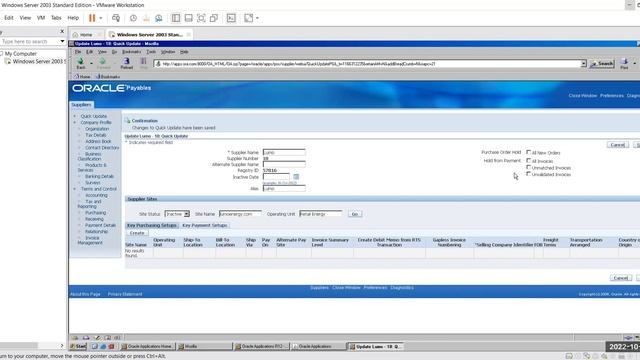Screen dimensions: 640x360
Task: Click the Mozilla Print icon
Action: tap(624, 63)
